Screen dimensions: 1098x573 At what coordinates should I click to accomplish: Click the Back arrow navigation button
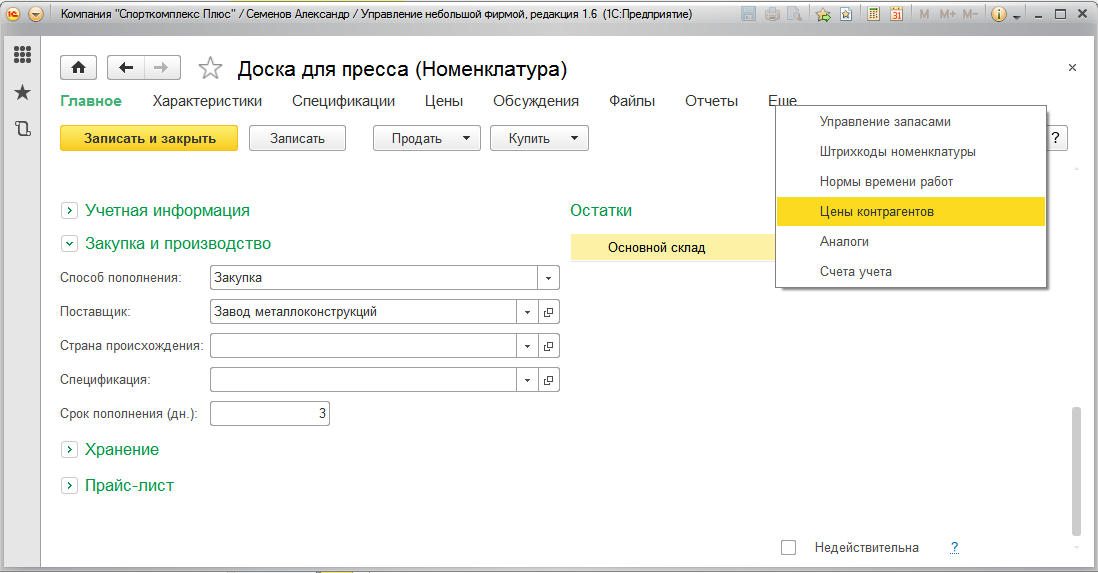(126, 67)
